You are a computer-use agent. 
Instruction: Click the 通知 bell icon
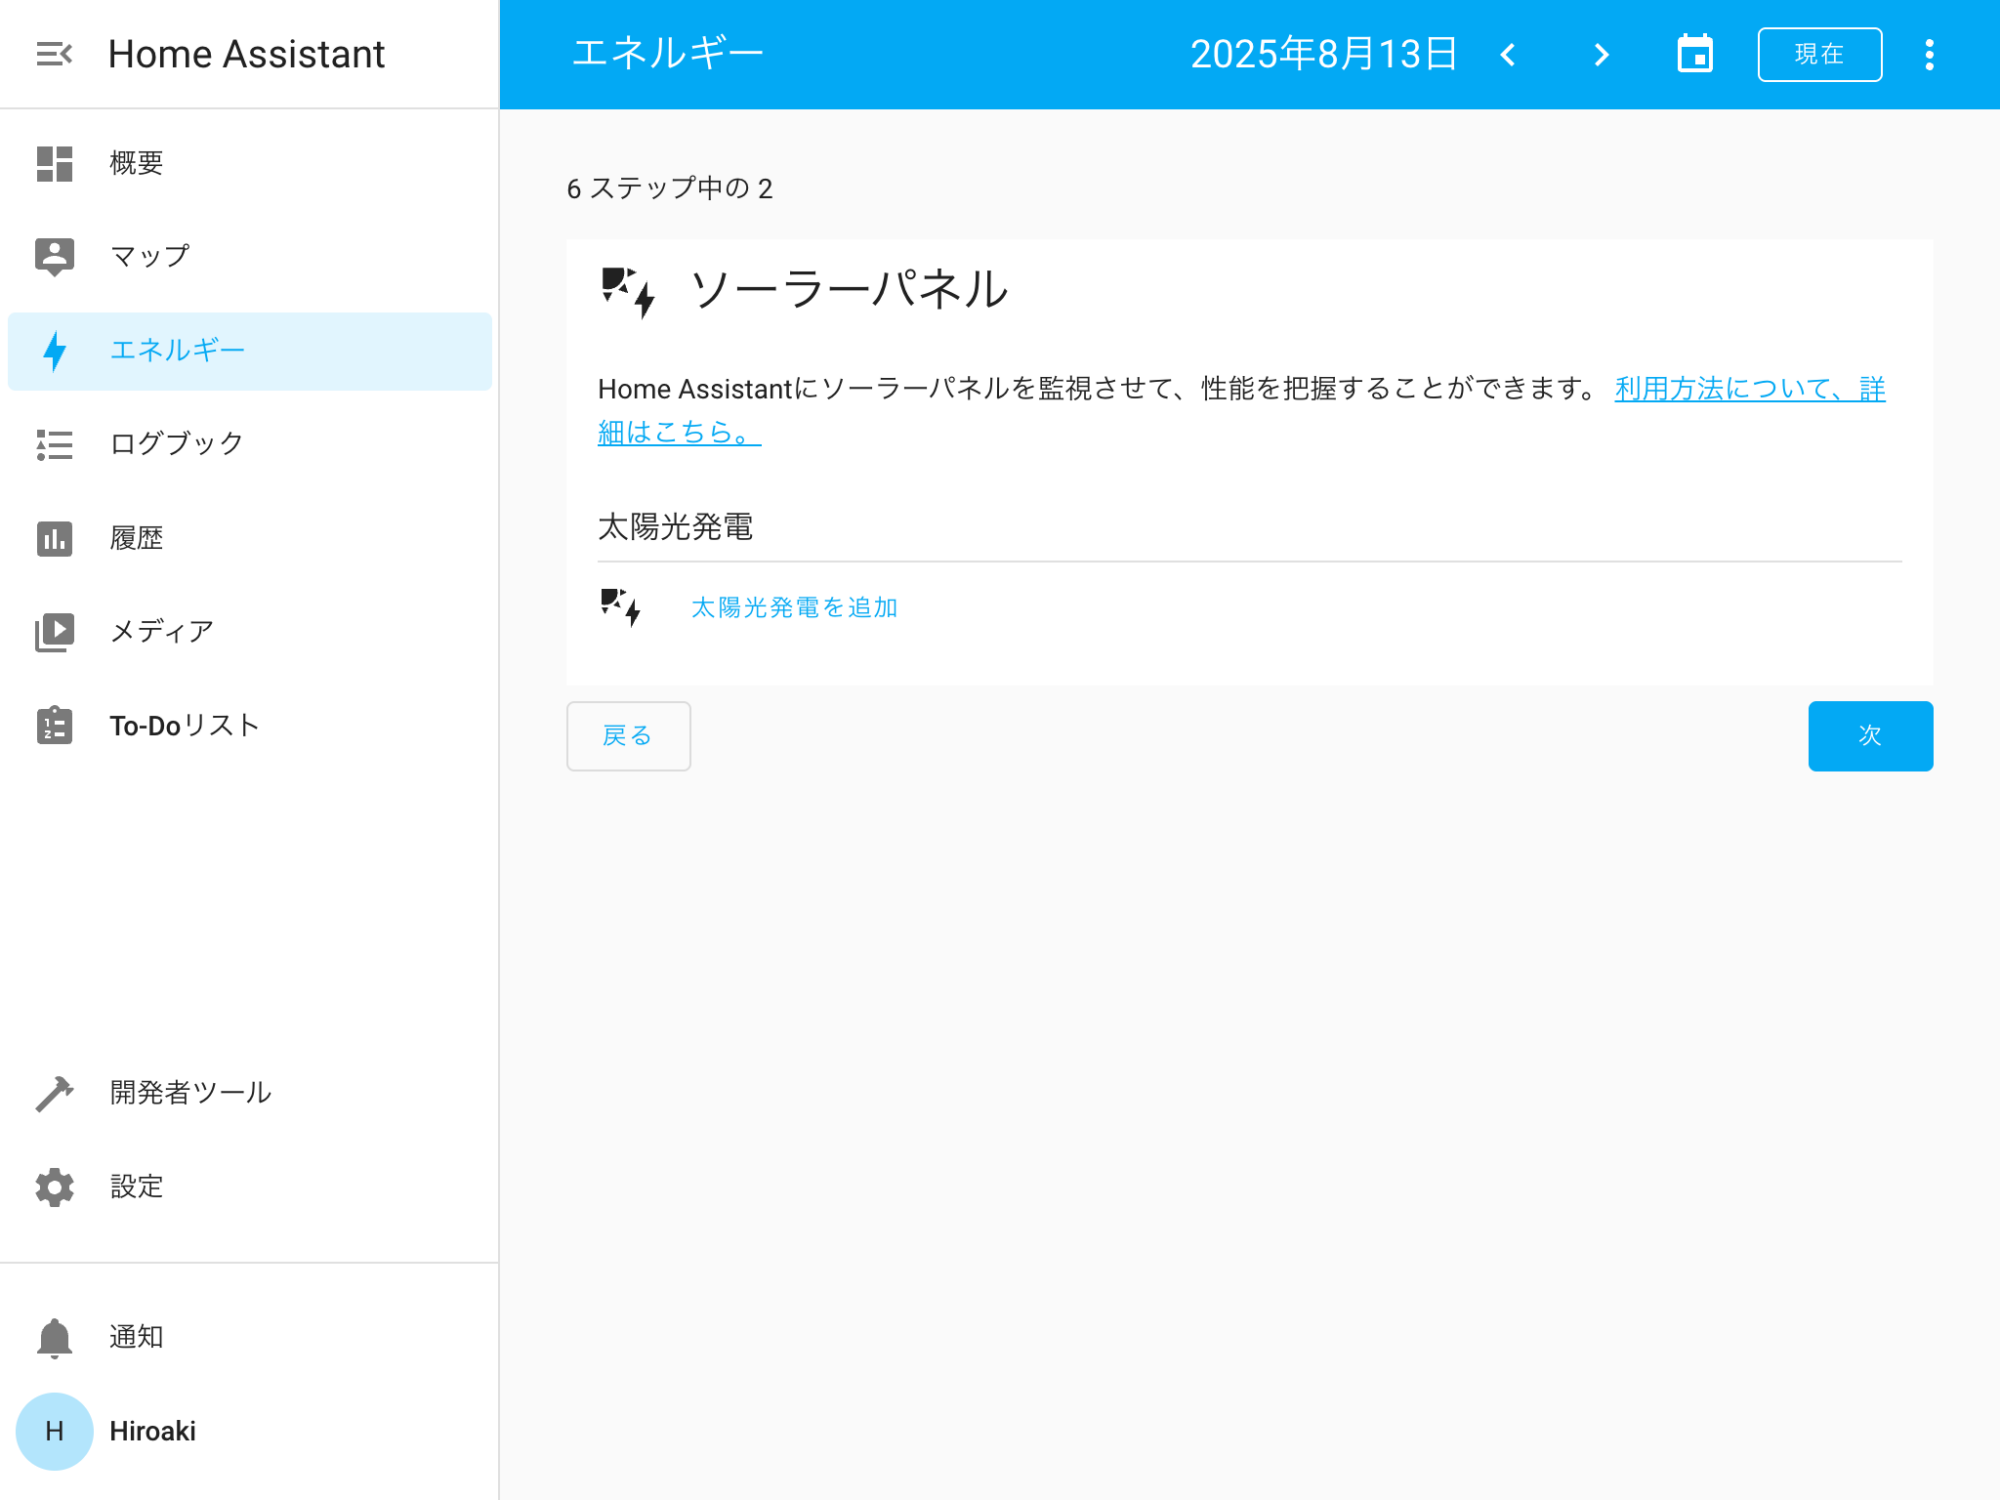point(54,1337)
